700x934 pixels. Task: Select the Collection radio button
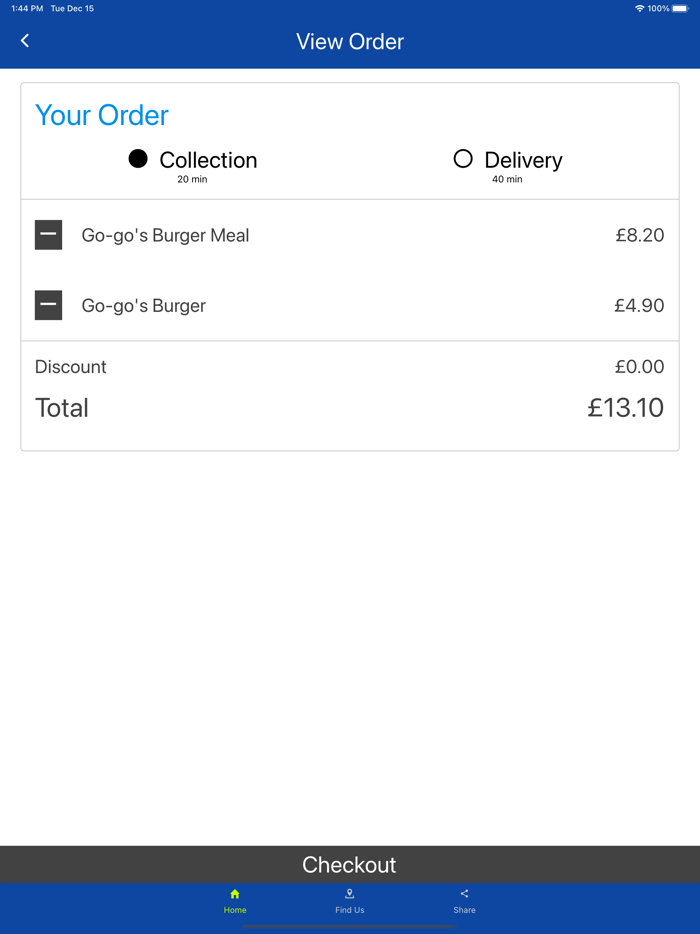138,159
